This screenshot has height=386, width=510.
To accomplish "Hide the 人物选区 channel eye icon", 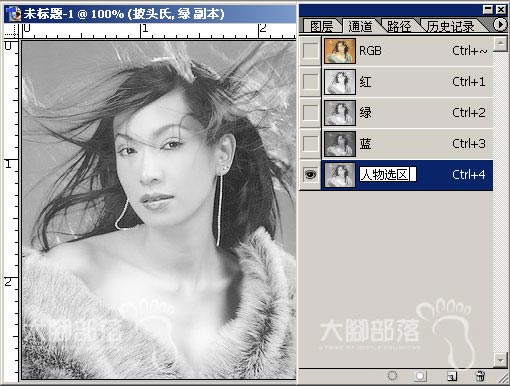I will (x=310, y=175).
